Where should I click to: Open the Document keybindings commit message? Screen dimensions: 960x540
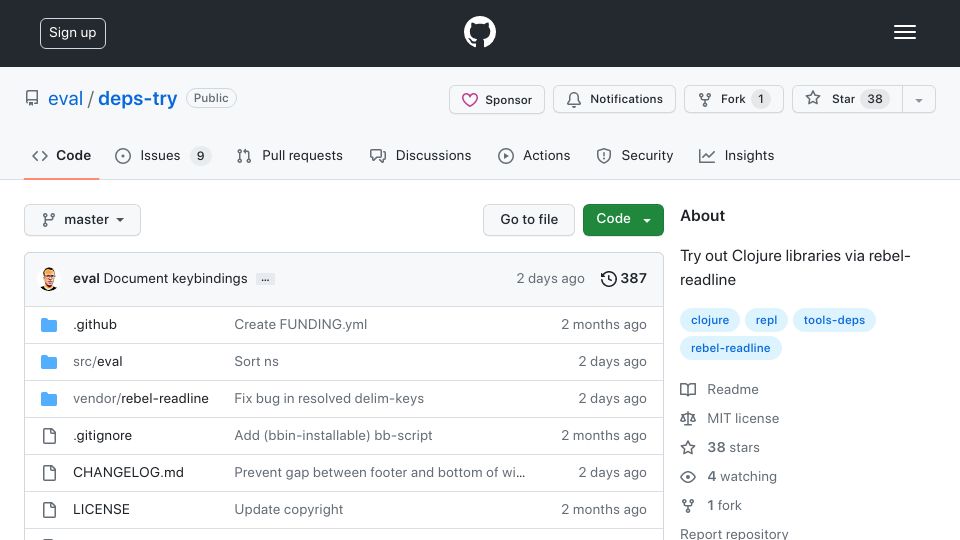176,279
